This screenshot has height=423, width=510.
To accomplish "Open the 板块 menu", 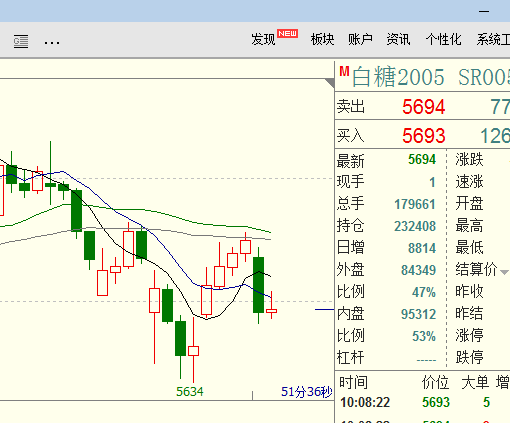I will point(322,39).
